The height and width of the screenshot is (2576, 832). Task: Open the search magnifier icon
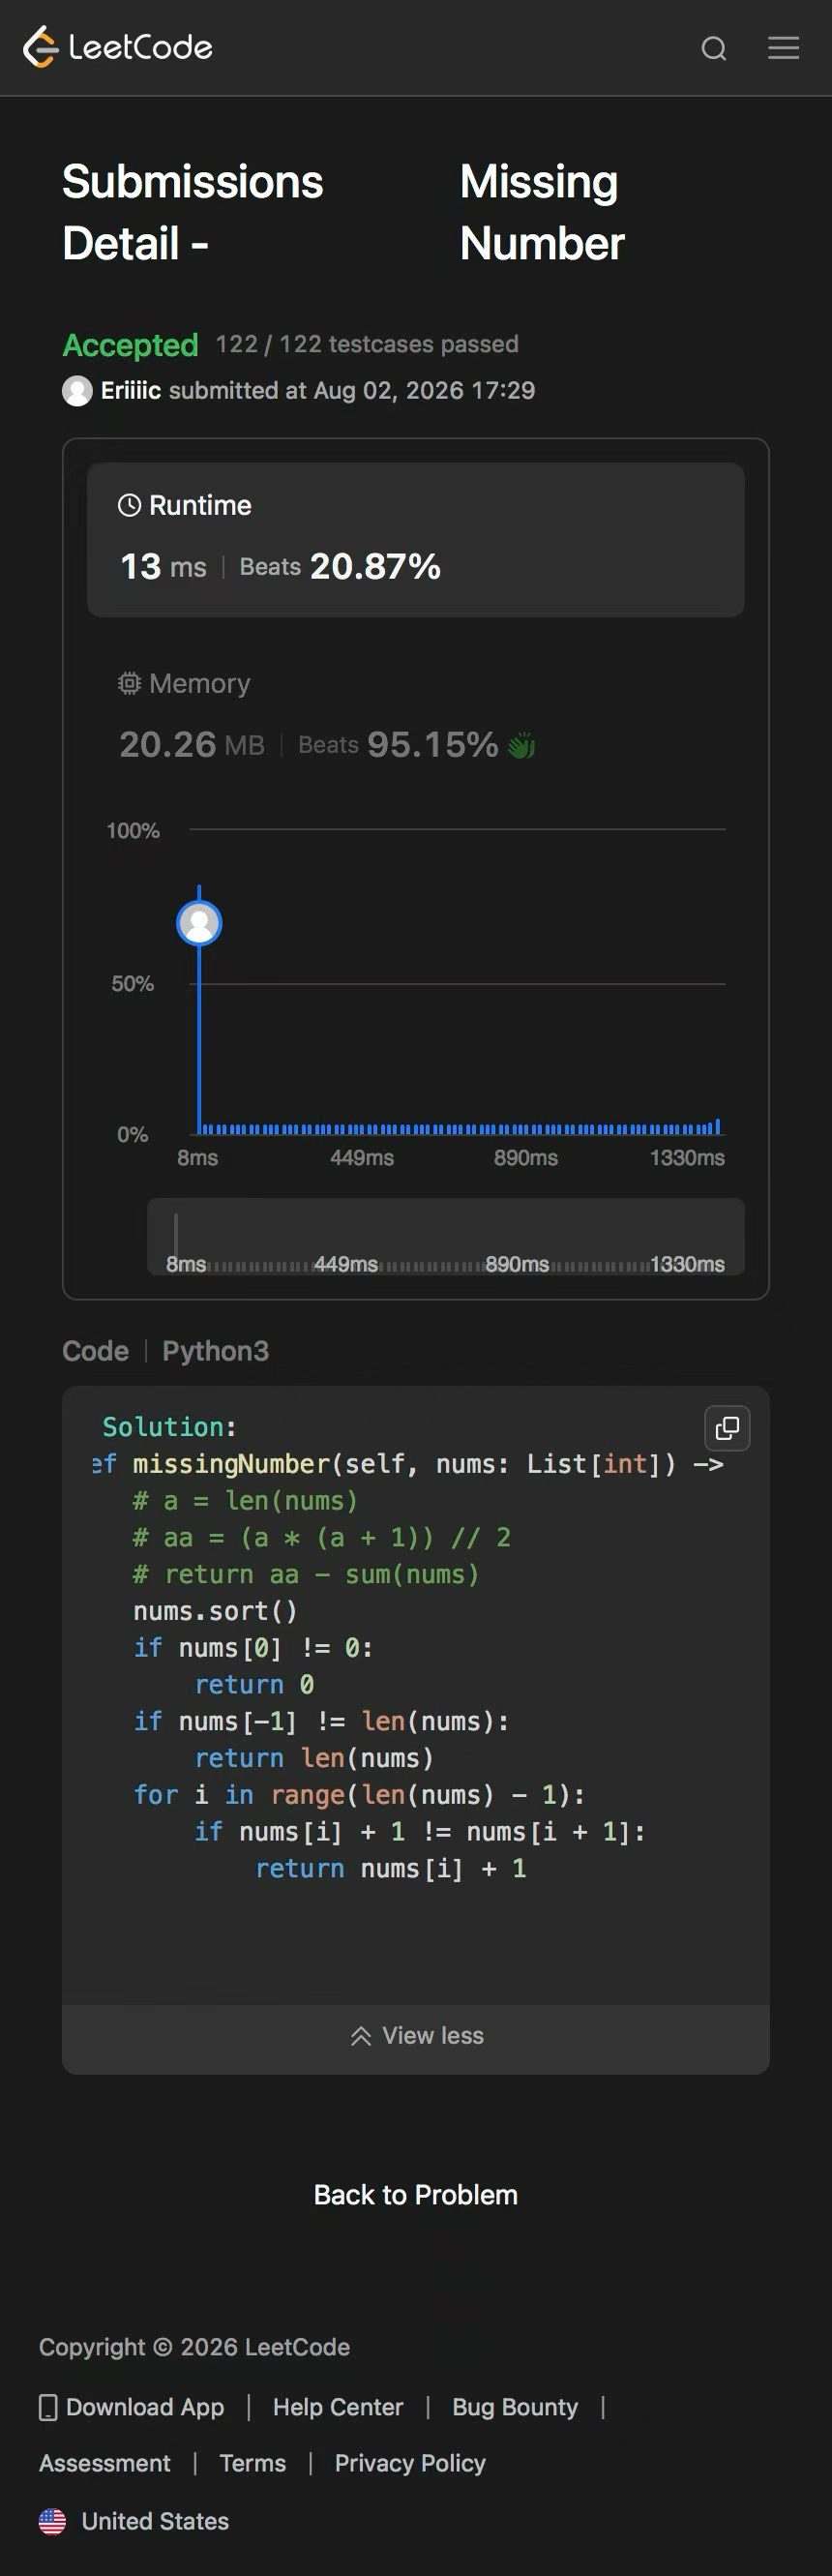coord(714,48)
